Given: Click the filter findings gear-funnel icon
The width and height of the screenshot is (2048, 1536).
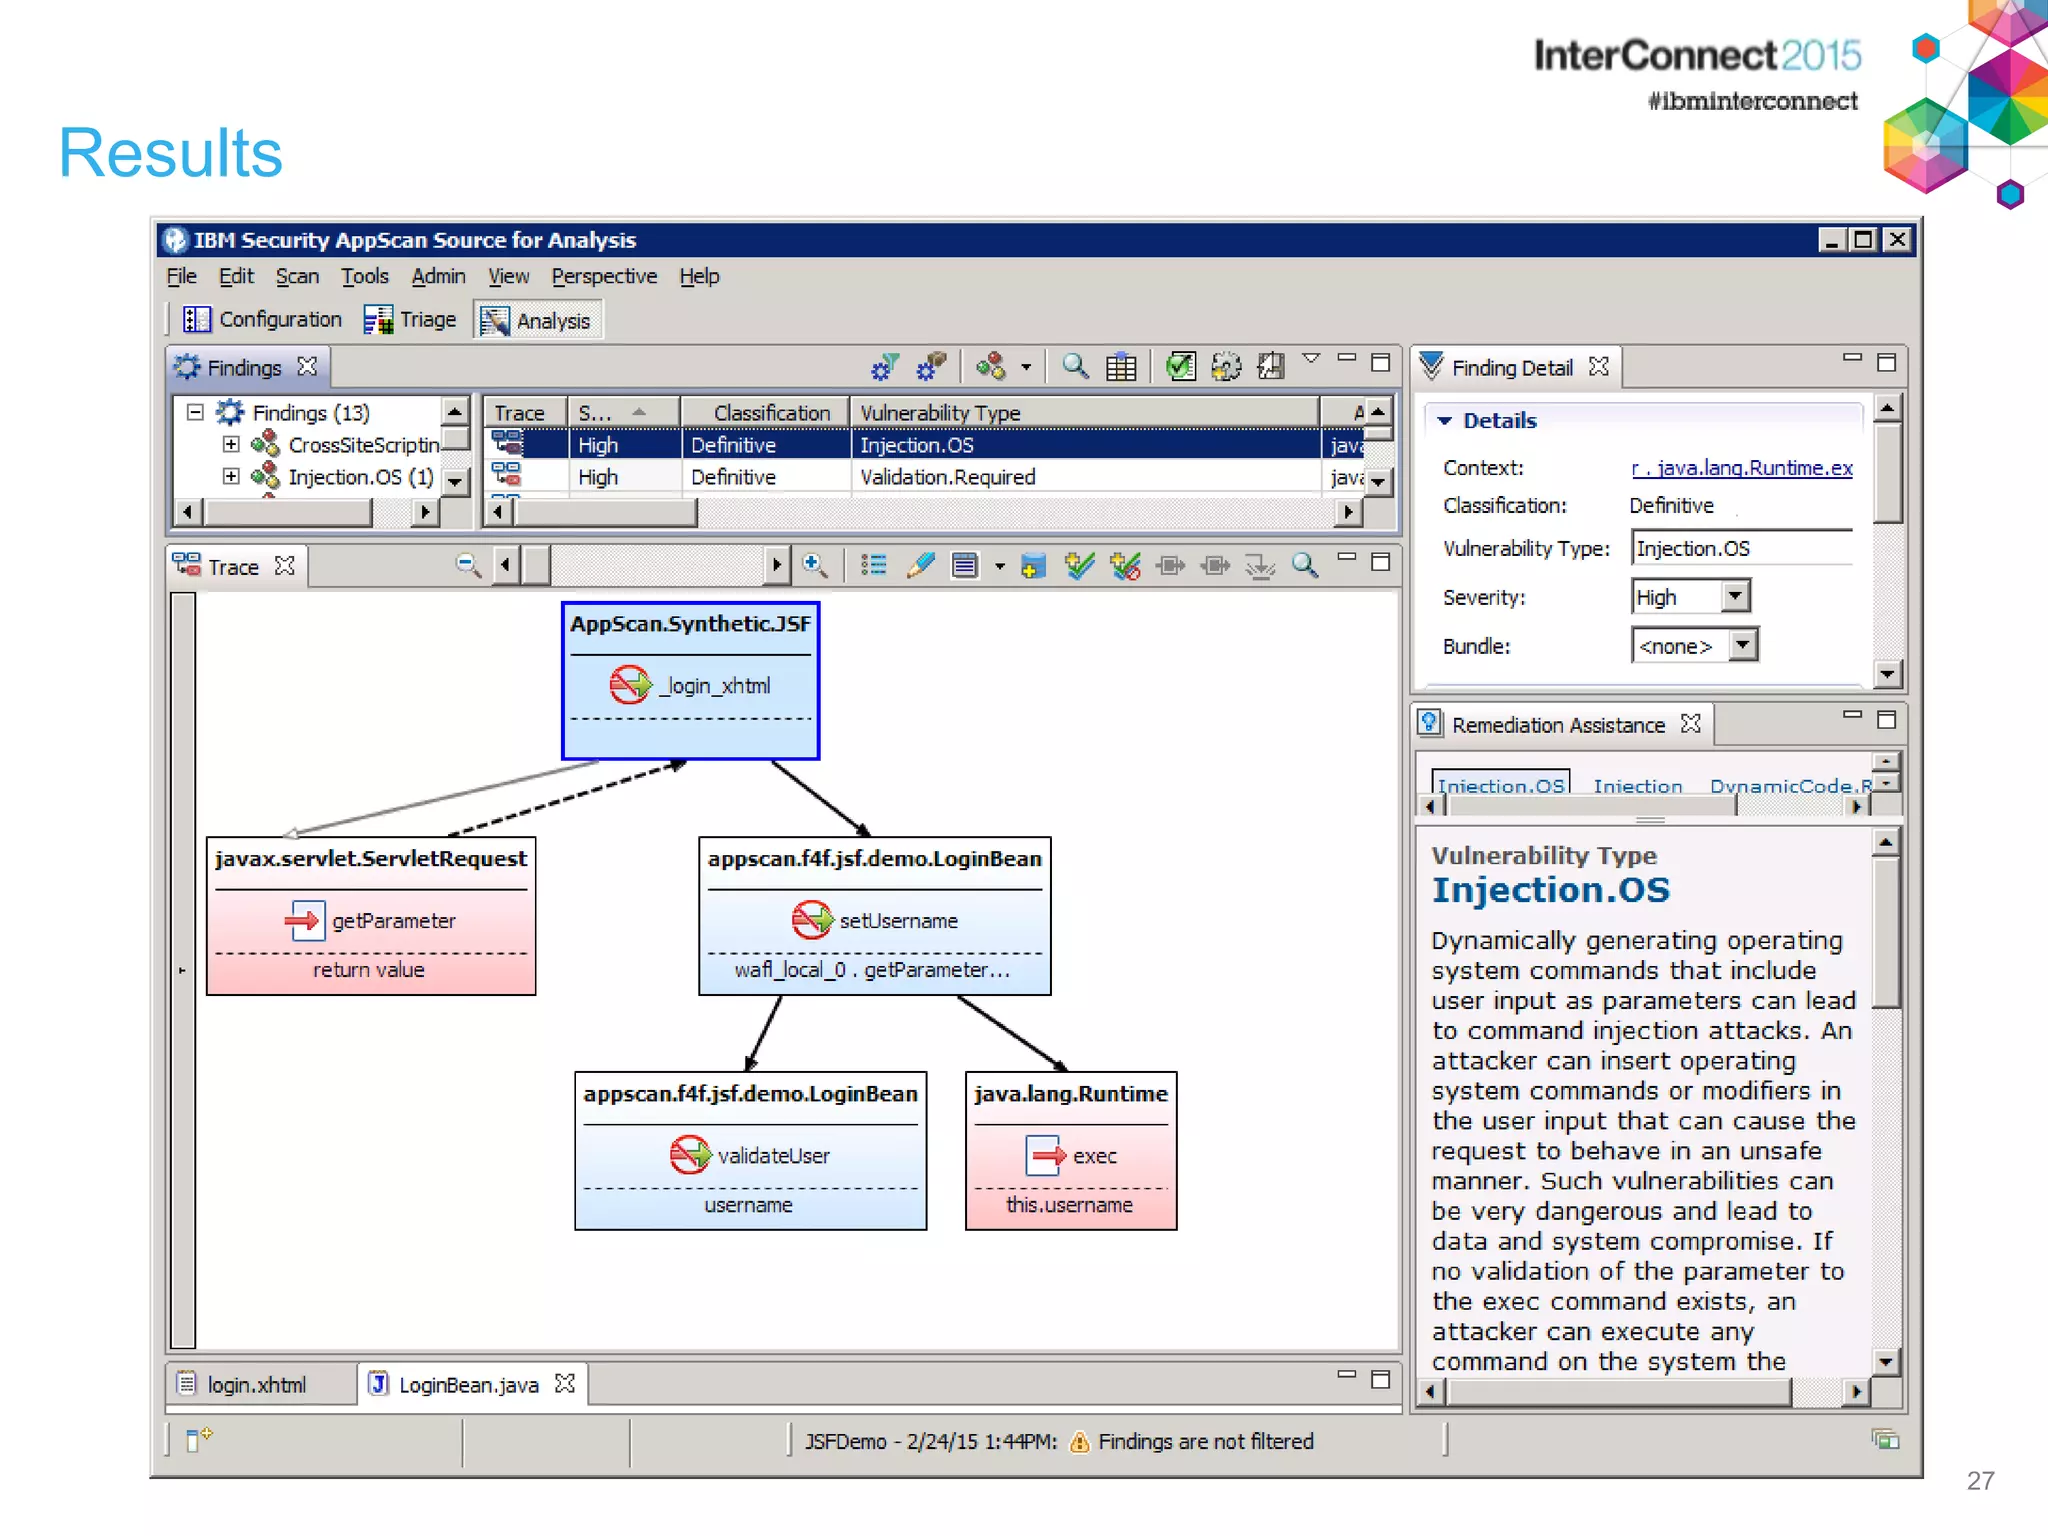Looking at the screenshot, I should (x=884, y=367).
